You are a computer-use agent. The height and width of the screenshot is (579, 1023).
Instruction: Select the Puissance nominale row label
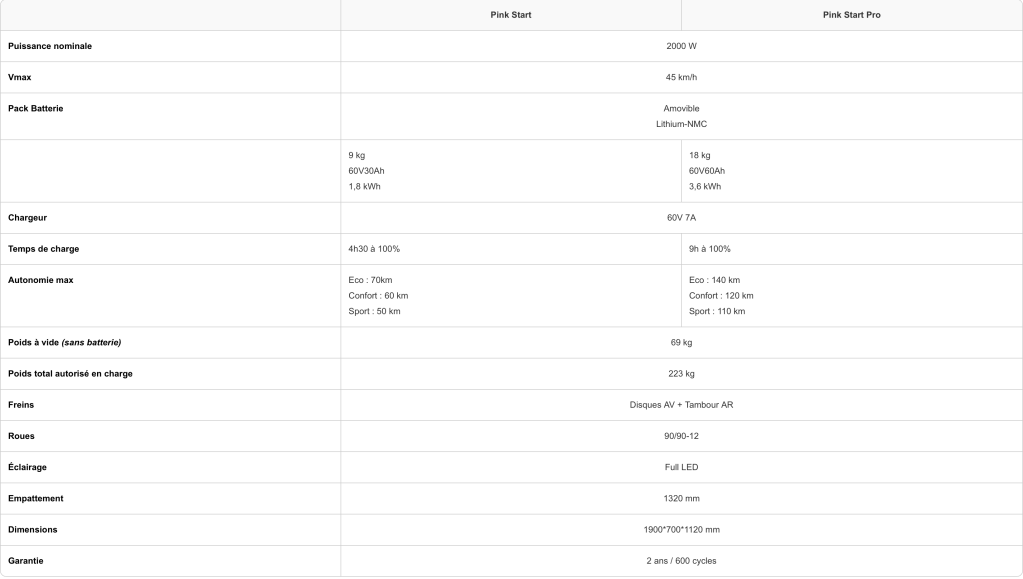click(49, 46)
